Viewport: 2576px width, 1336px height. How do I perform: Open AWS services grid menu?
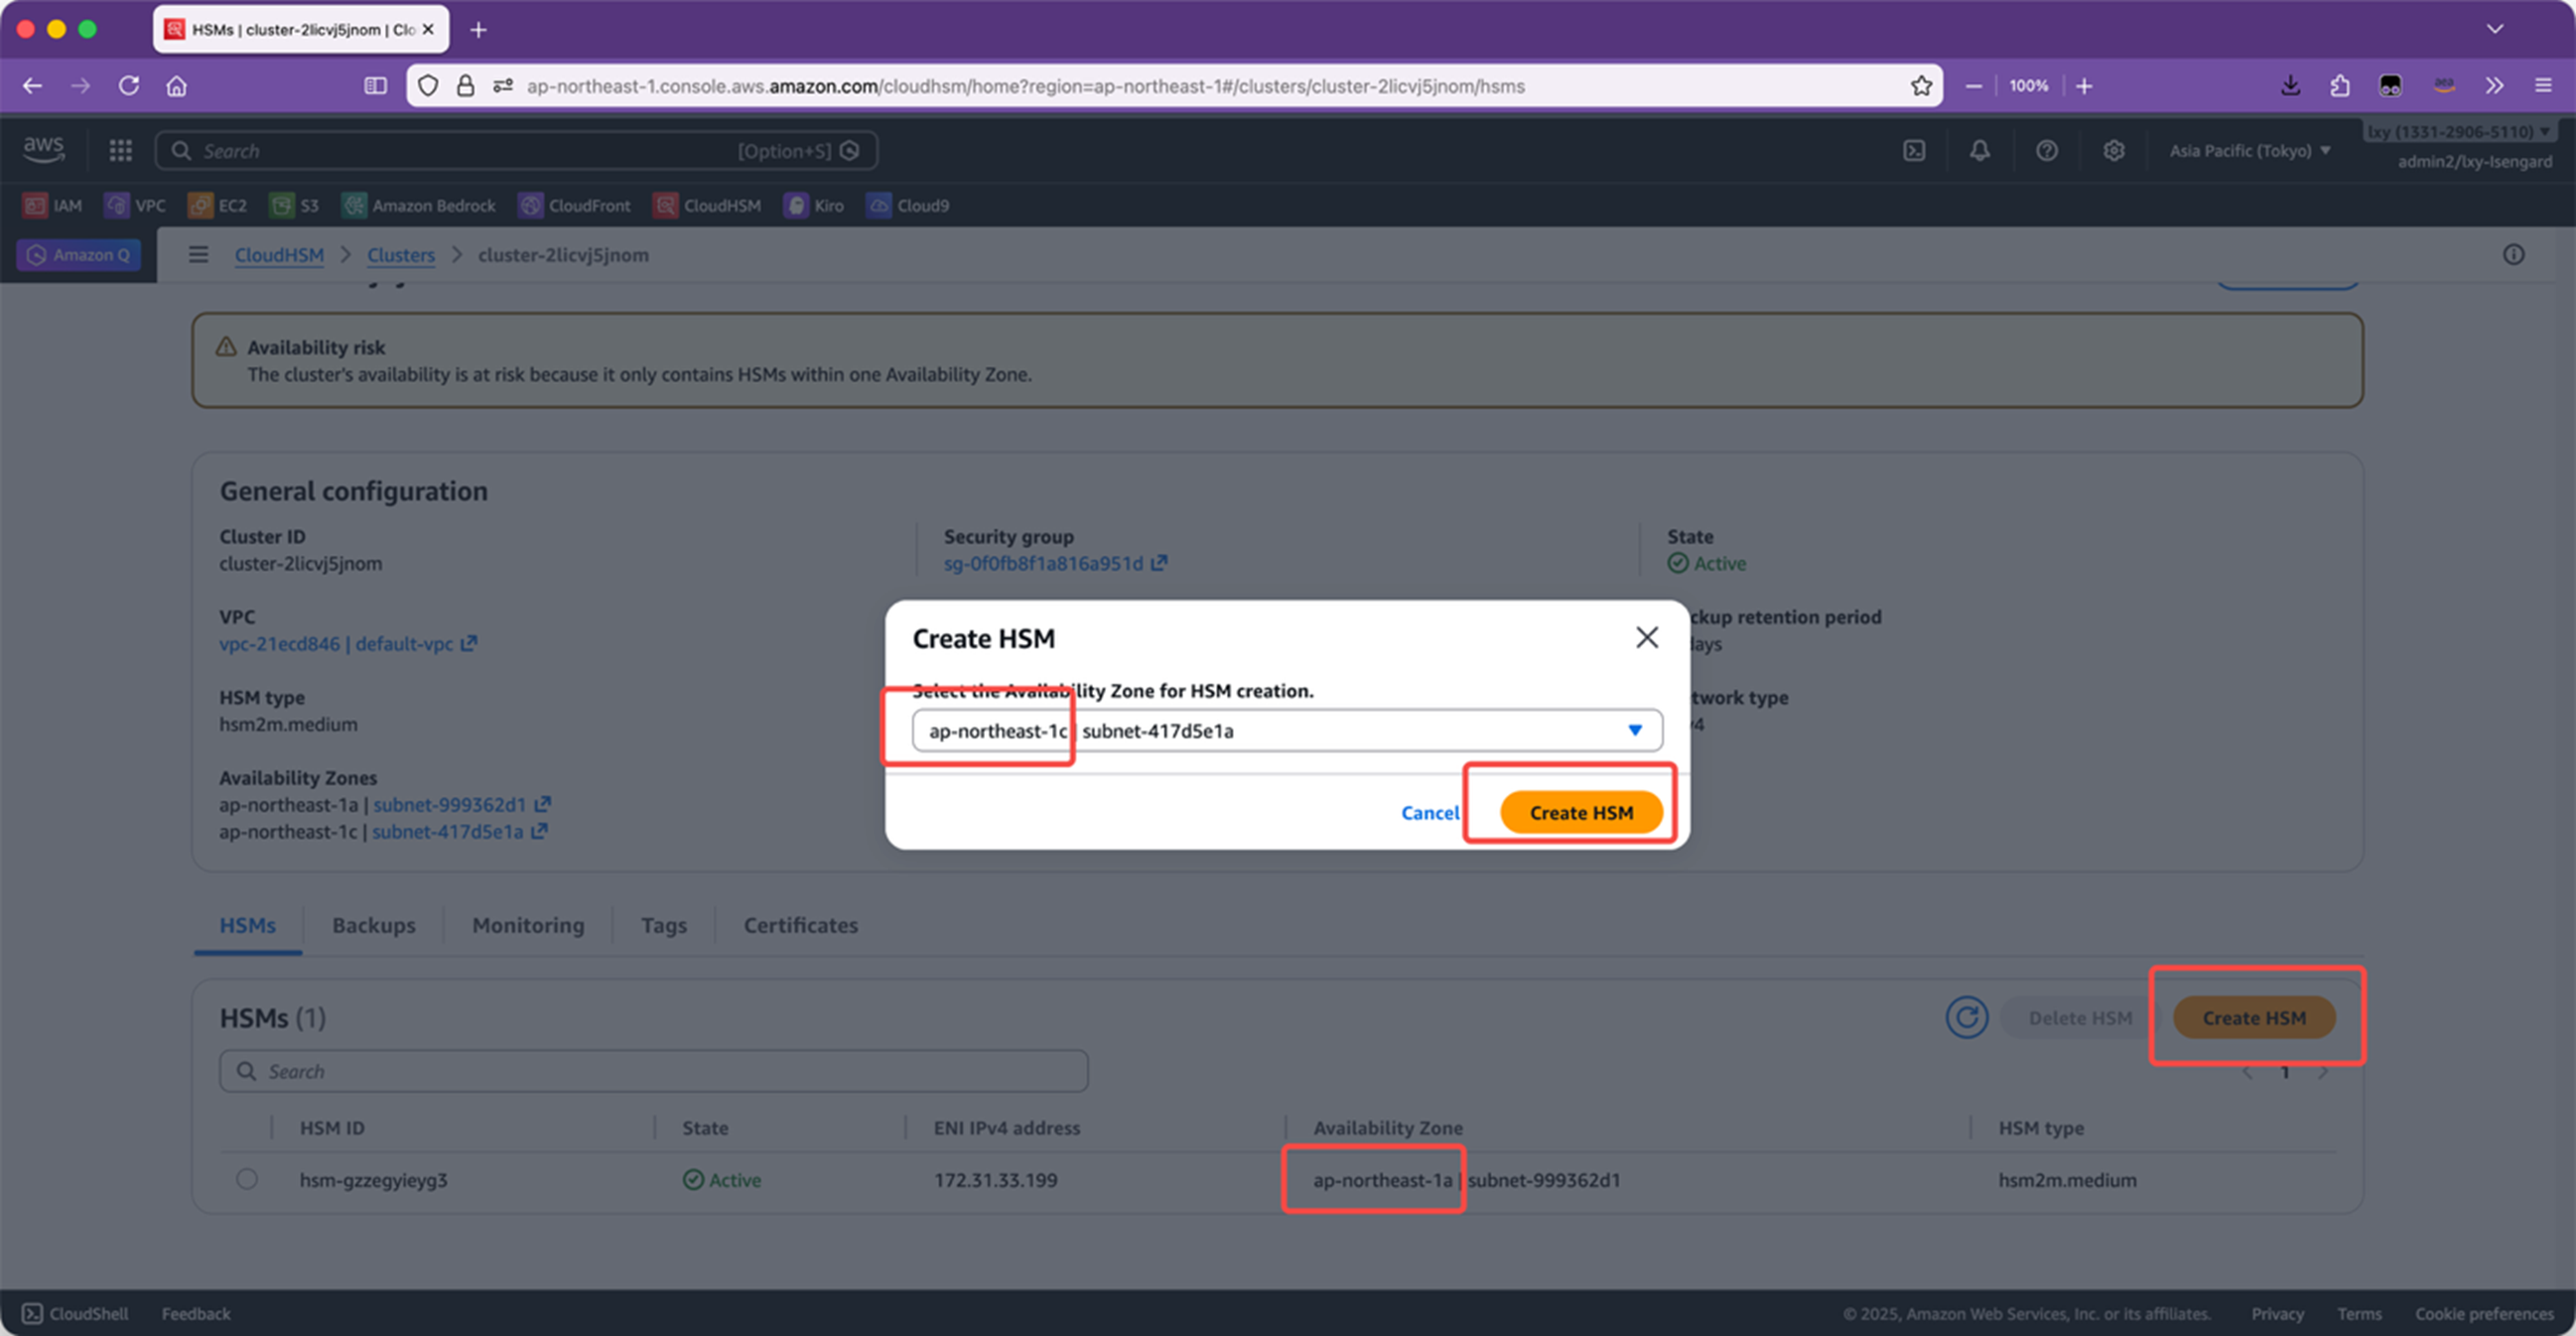pyautogui.click(x=121, y=151)
